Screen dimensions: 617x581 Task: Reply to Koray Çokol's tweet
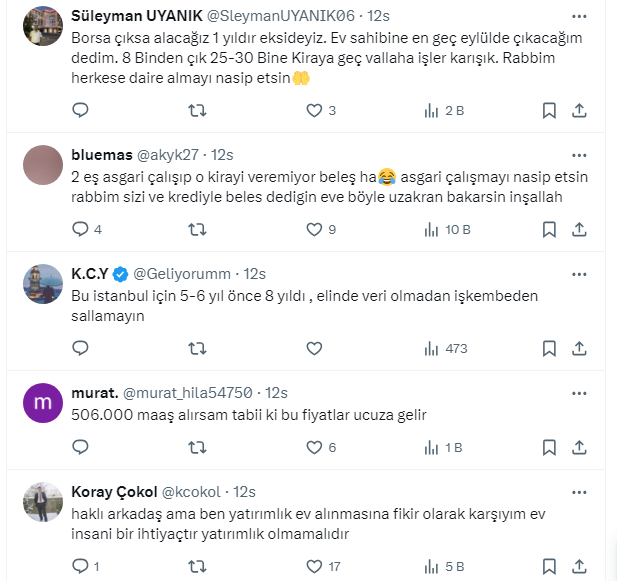(81, 566)
